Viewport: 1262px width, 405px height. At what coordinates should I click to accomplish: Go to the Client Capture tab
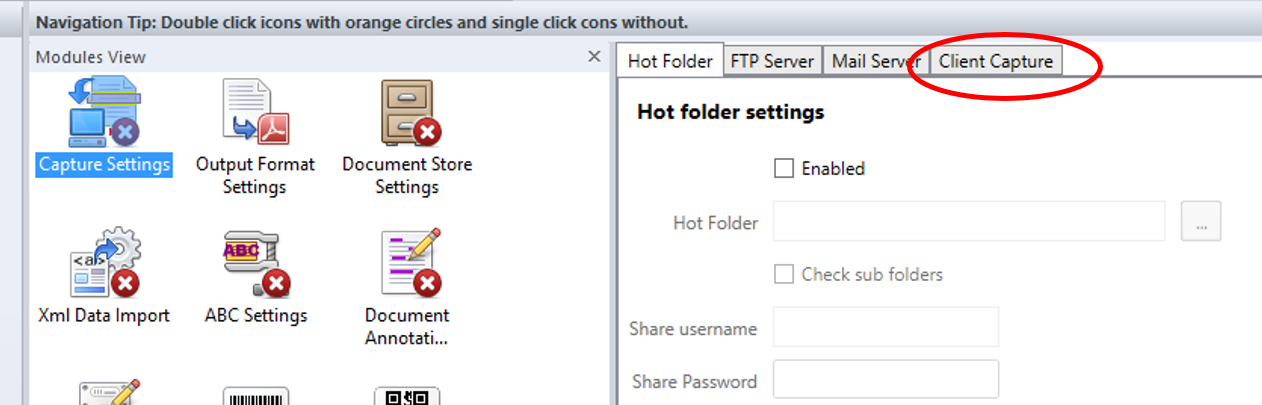[x=995, y=61]
